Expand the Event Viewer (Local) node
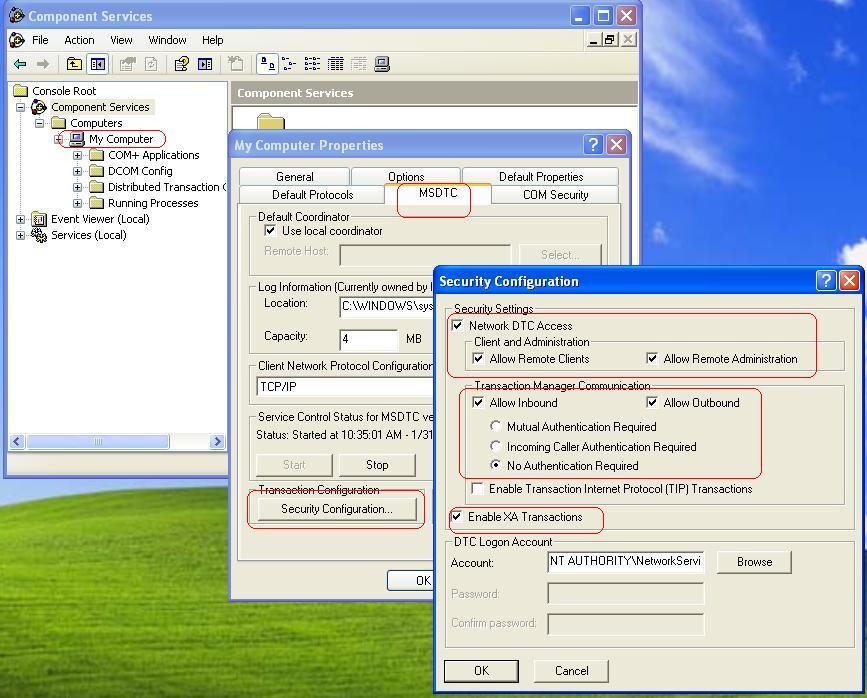 [x=20, y=220]
